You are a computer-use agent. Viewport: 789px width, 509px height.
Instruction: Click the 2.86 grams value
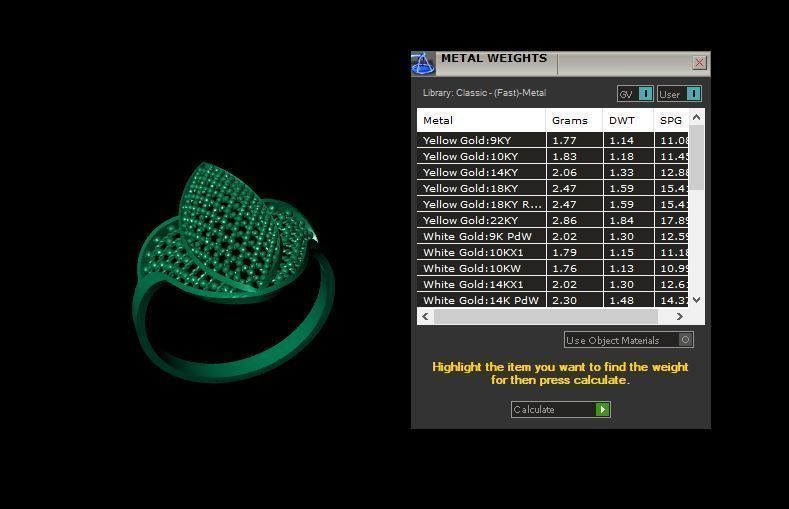(x=564, y=220)
